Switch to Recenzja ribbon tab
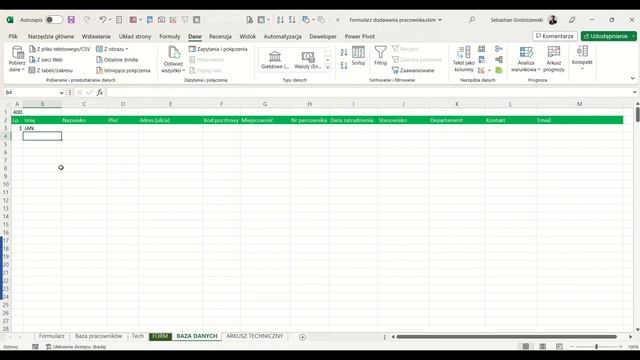 coord(220,36)
